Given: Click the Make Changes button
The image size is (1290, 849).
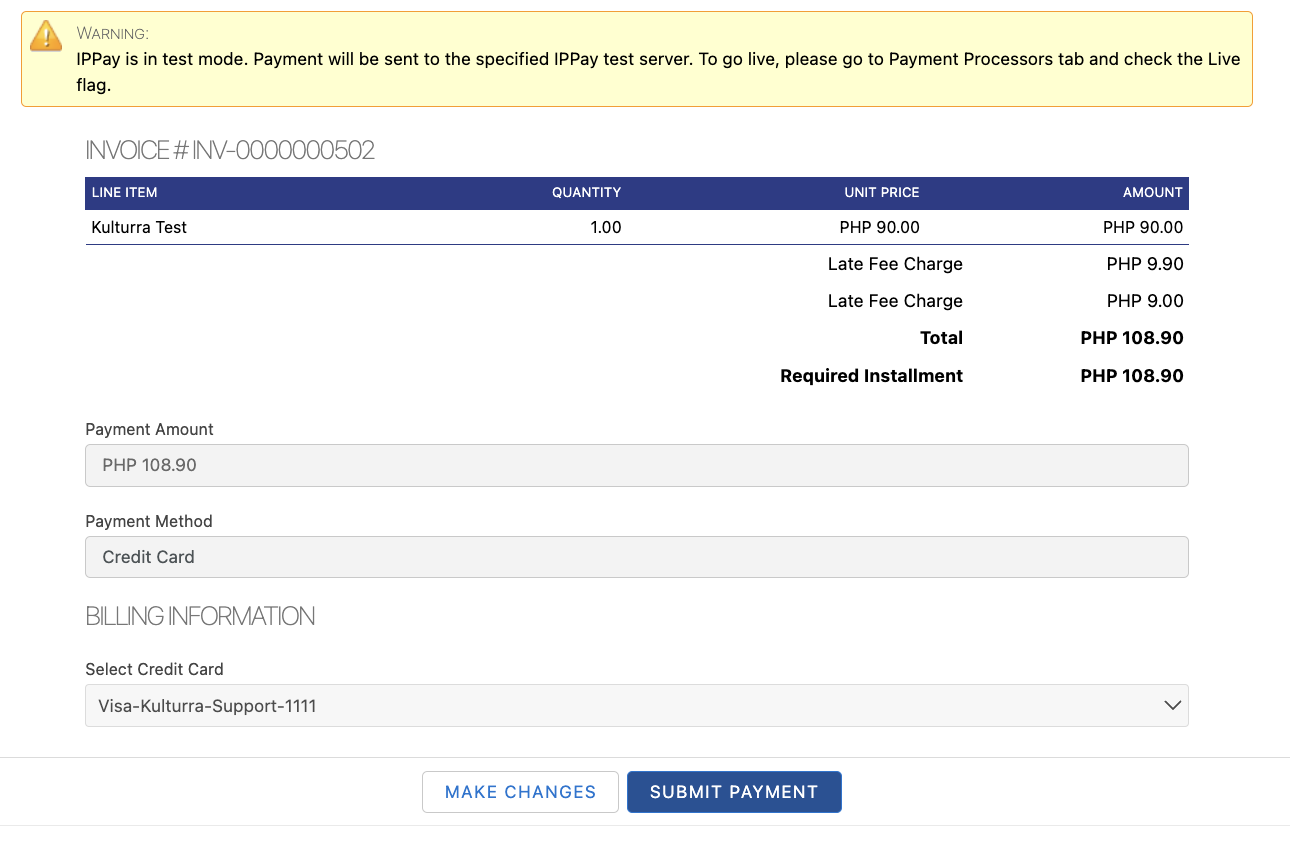Looking at the screenshot, I should click(x=520, y=792).
